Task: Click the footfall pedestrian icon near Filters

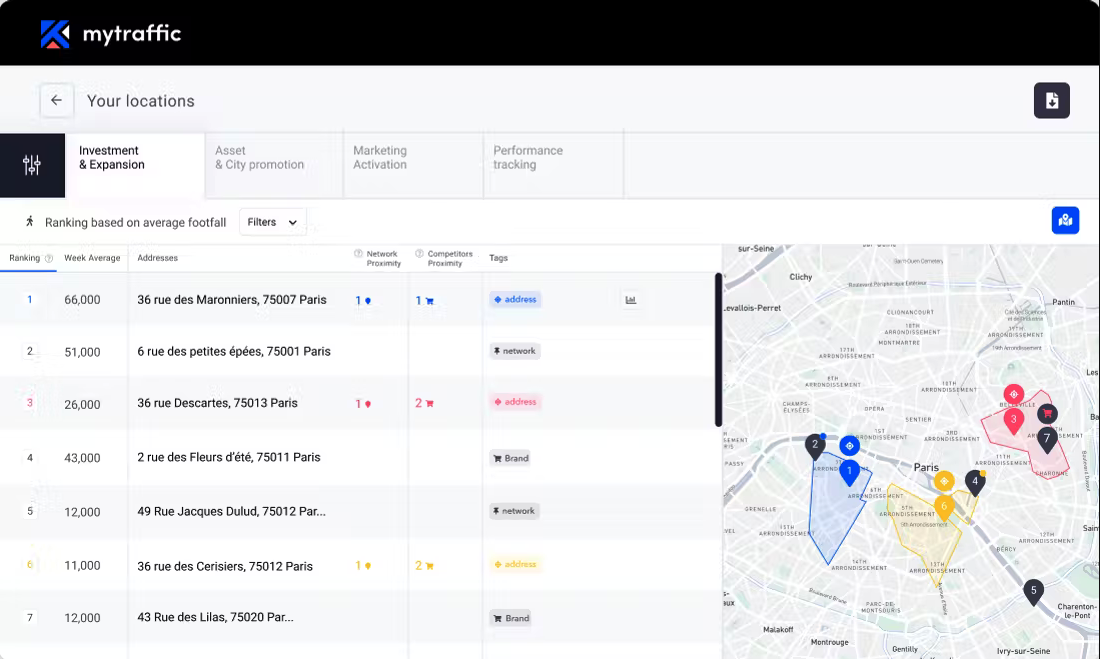Action: pyautogui.click(x=29, y=221)
